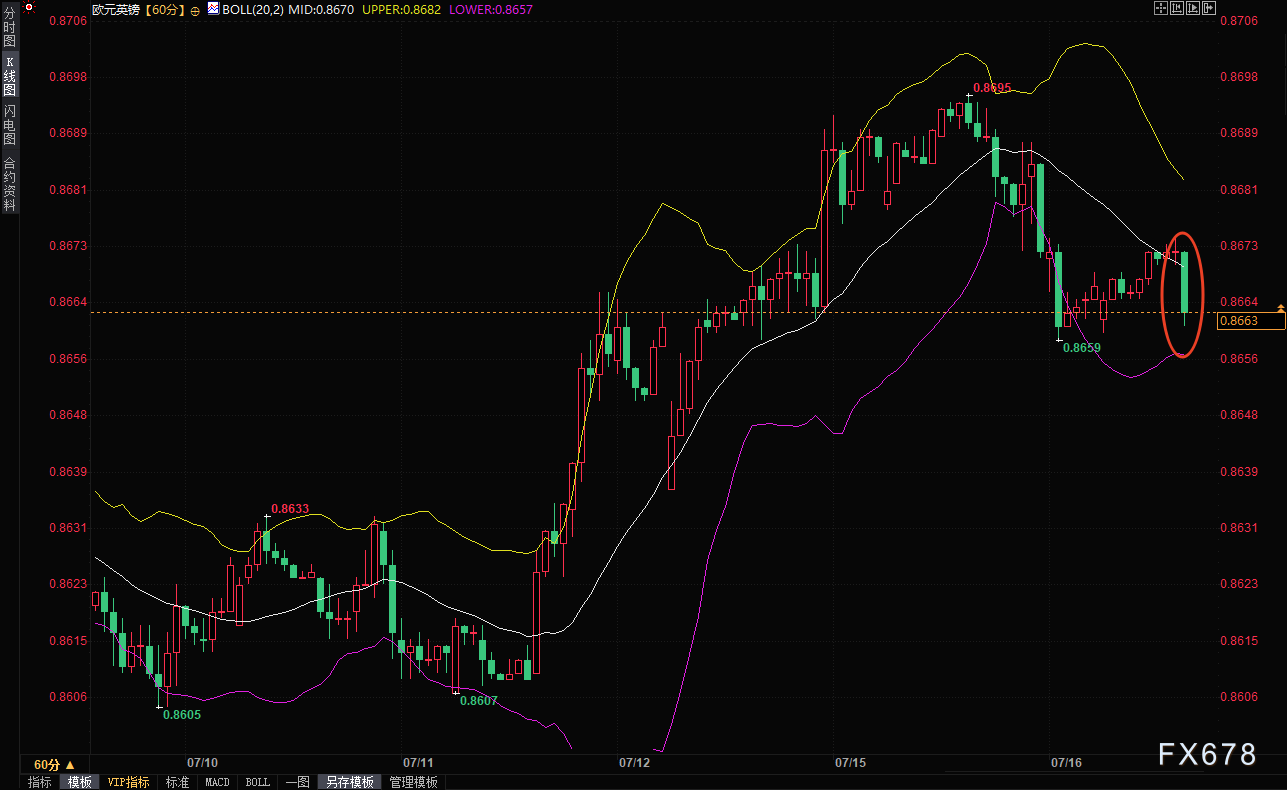The width and height of the screenshot is (1287, 790).
Task: Switch to the 指标 bottom tab
Action: 40,782
